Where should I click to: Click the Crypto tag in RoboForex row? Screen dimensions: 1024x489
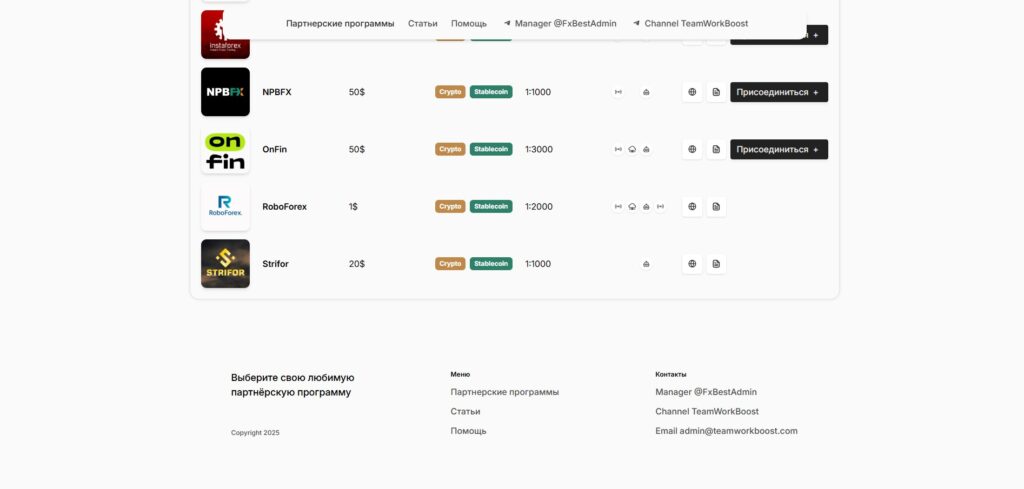450,207
